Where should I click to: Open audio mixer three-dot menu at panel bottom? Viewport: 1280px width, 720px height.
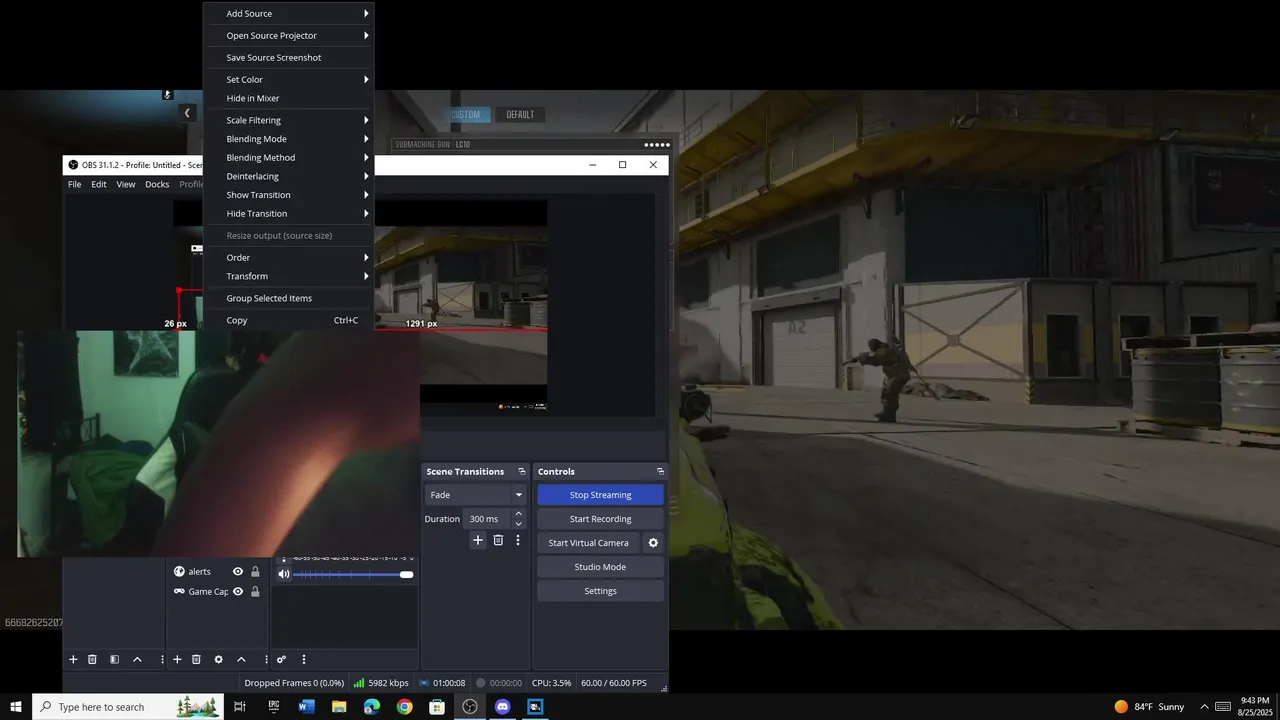pyautogui.click(x=304, y=659)
